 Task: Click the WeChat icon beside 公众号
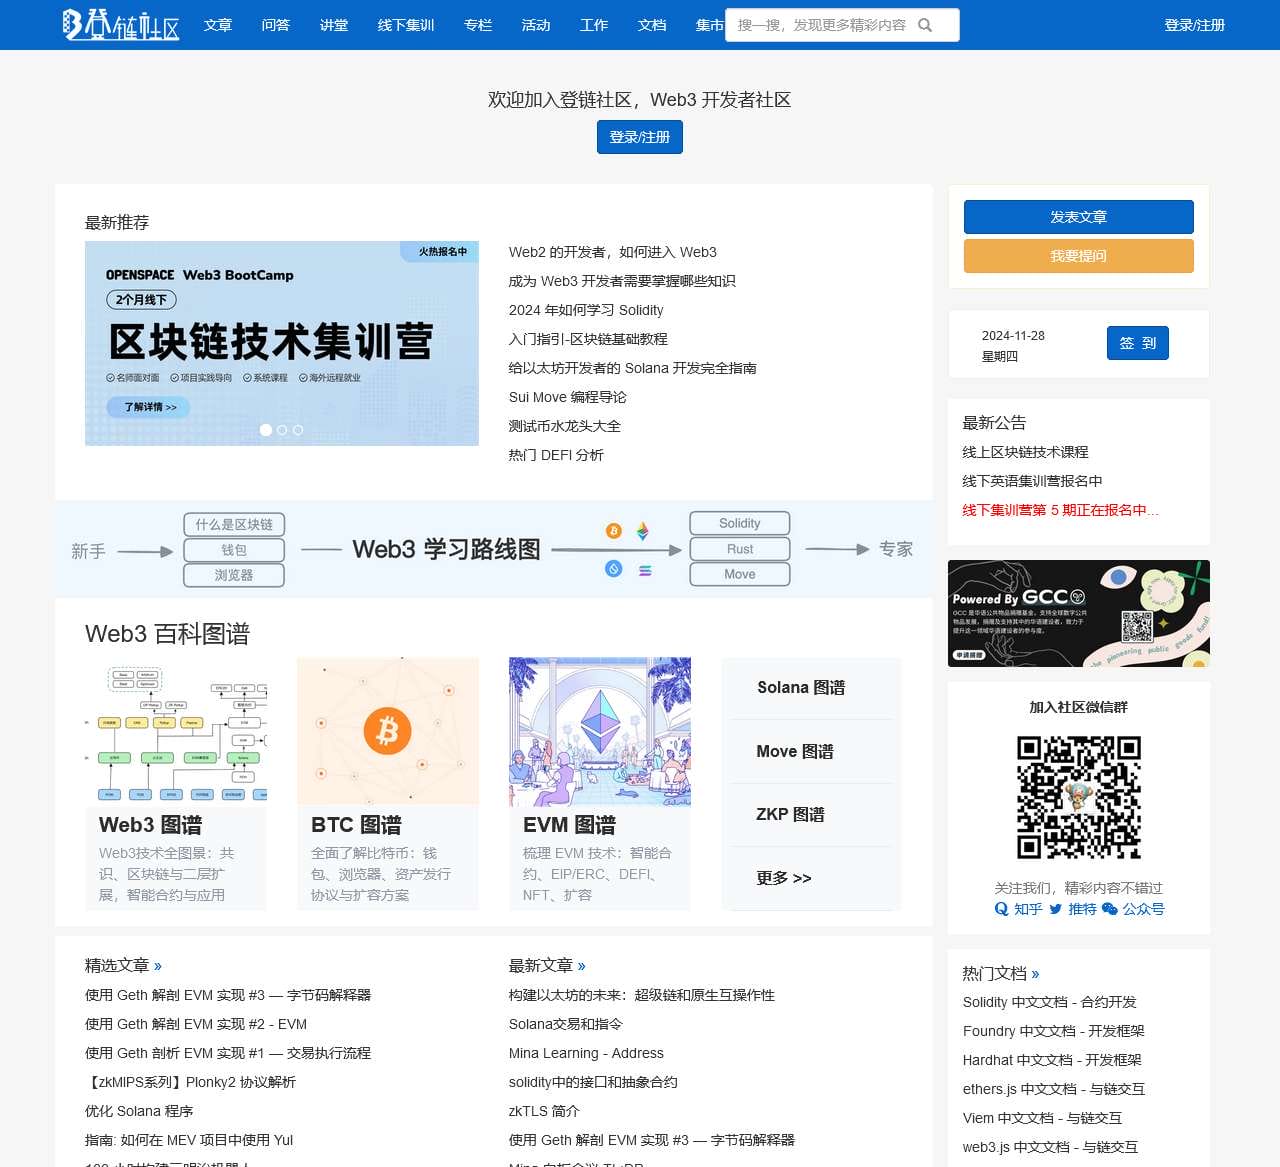(x=1109, y=909)
